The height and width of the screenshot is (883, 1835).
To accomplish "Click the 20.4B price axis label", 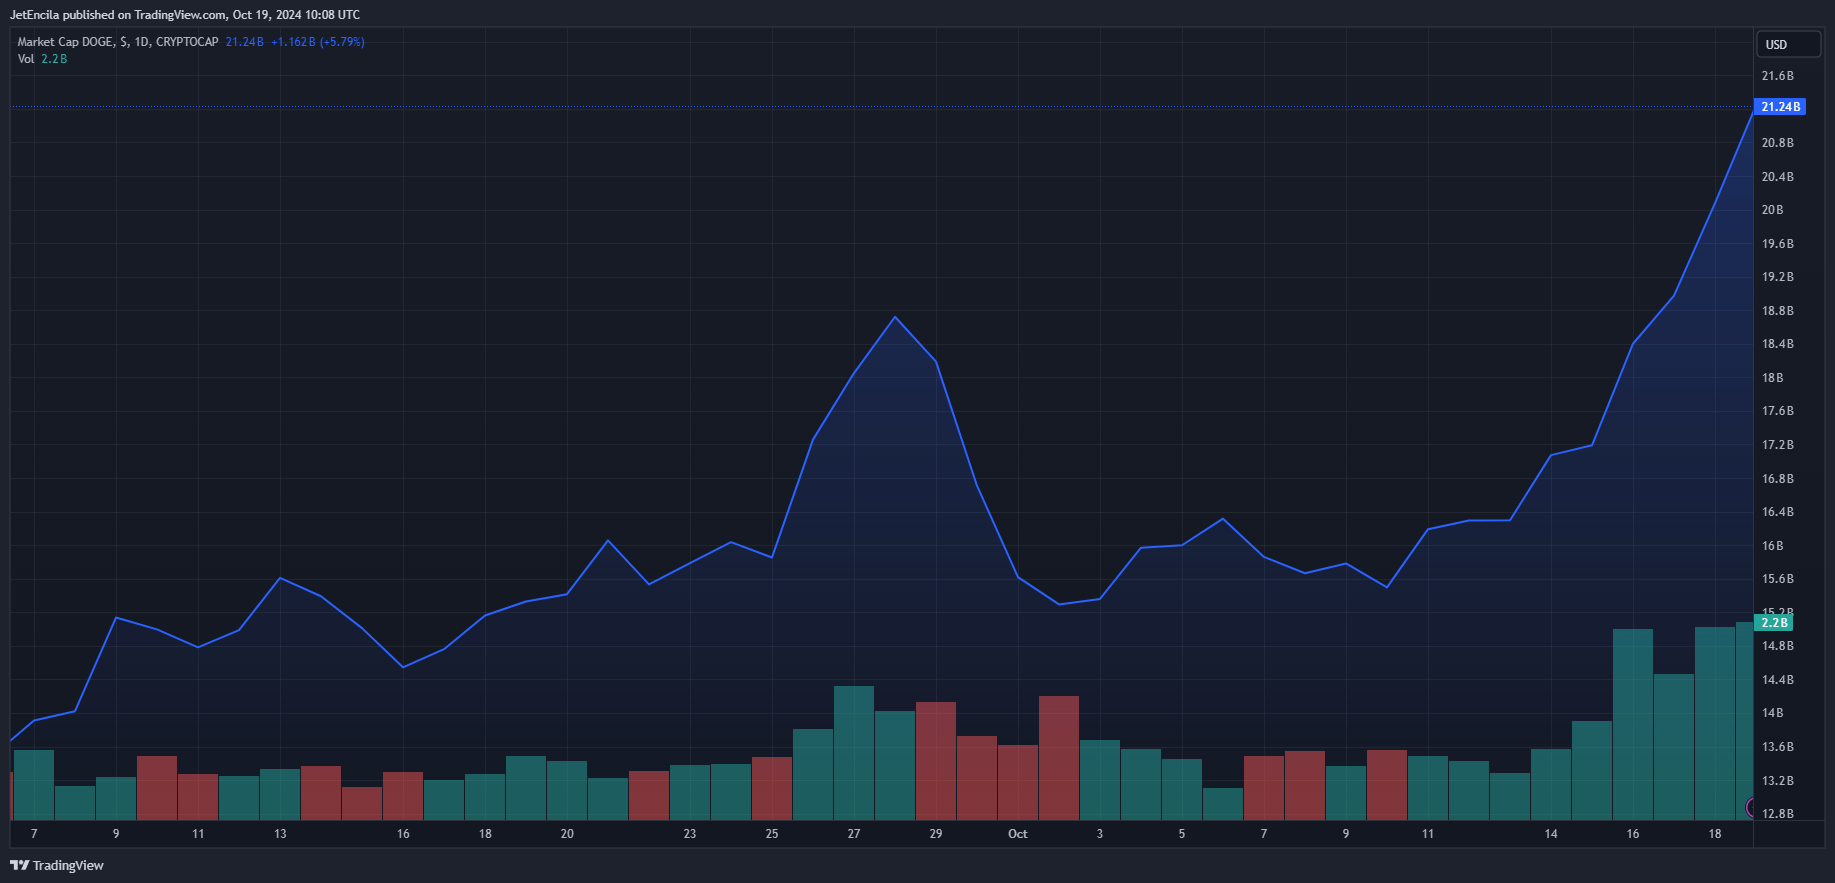I will [x=1778, y=177].
